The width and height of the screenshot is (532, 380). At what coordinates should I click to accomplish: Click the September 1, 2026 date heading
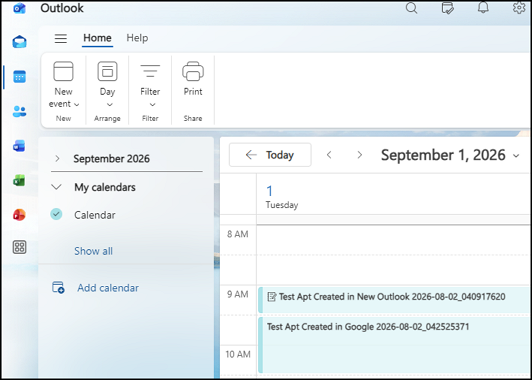(x=443, y=155)
